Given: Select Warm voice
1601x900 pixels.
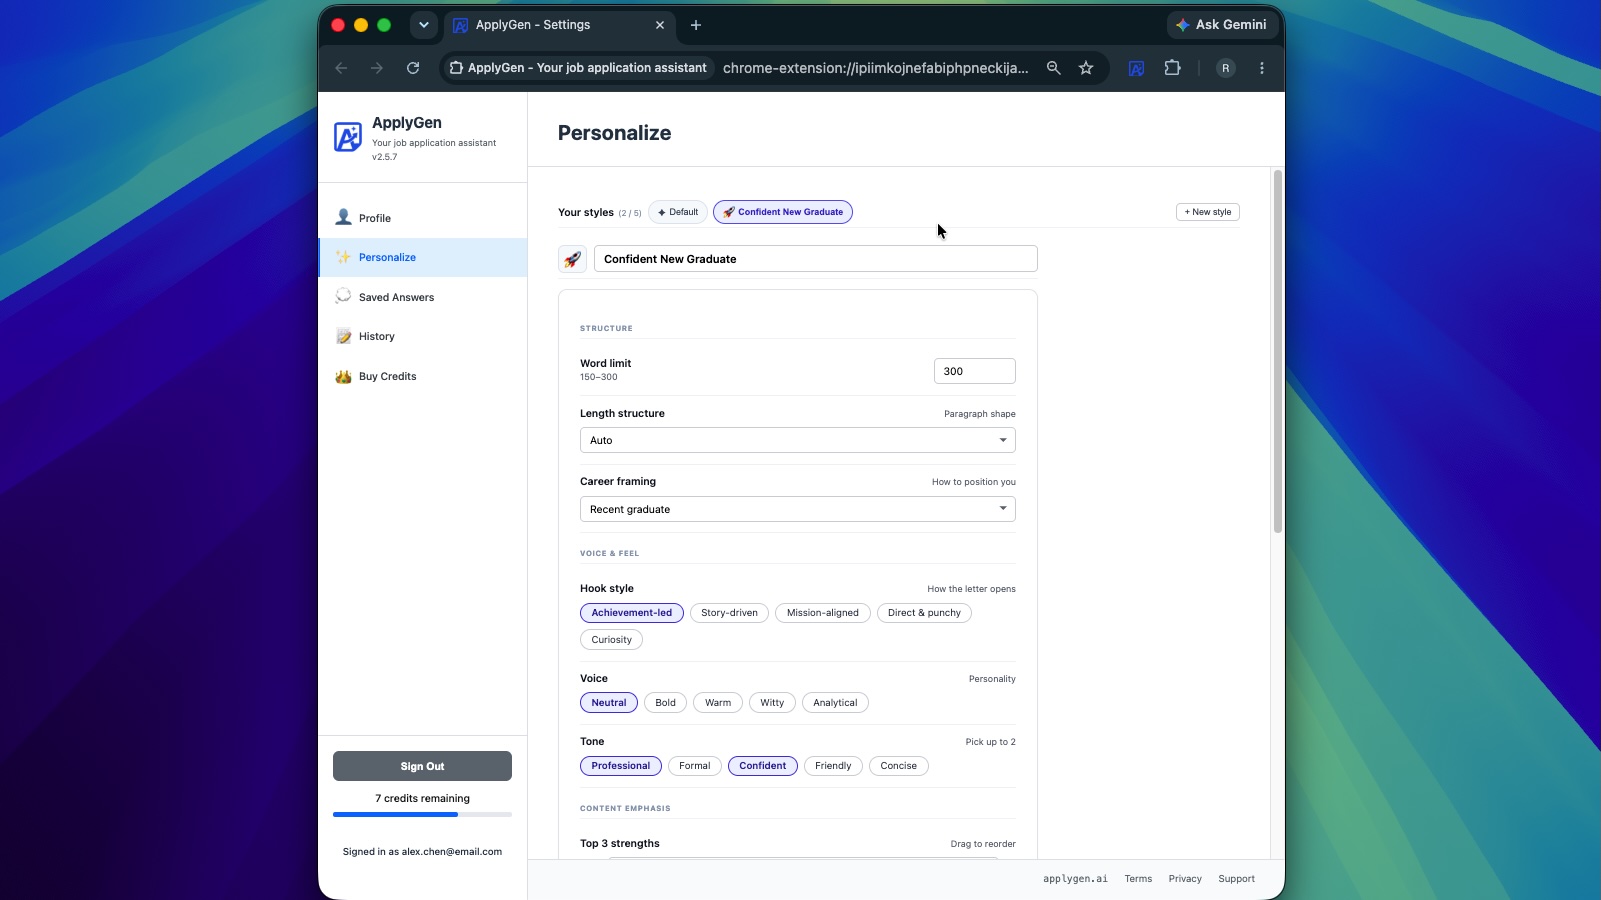Looking at the screenshot, I should coord(718,703).
